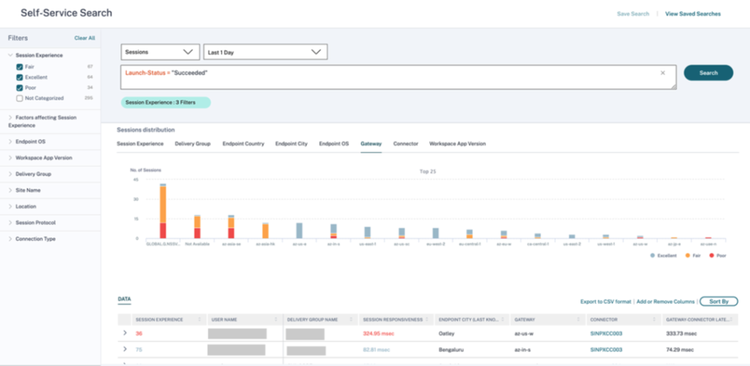Open View Saved Searches
Viewport: 750px width, 366px height.
(693, 14)
